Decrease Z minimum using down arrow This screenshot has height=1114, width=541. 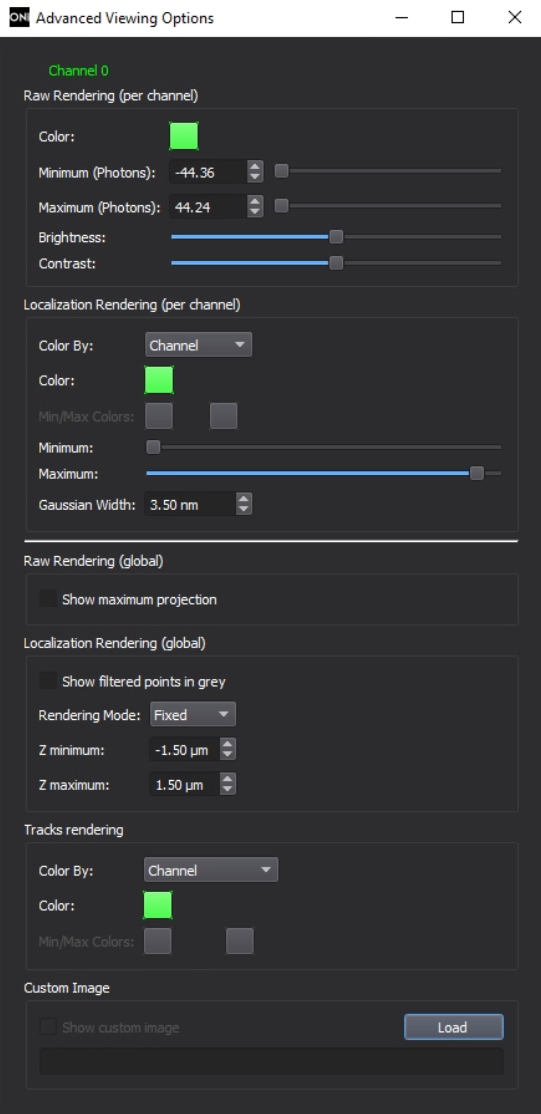[x=227, y=755]
